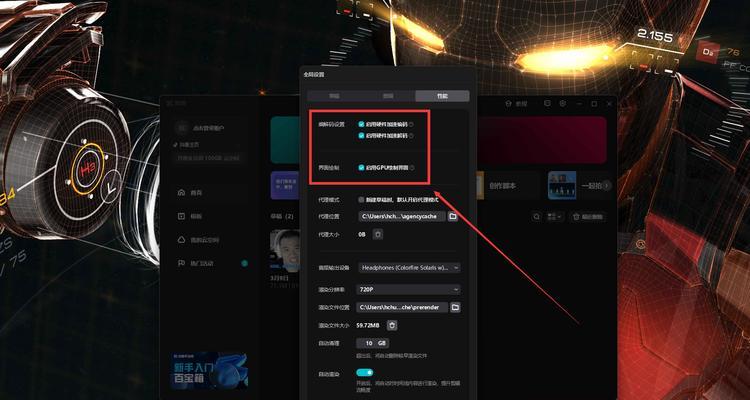Open settings gear in main window title bar
Viewport: 750px width, 400px height.
tap(563, 103)
